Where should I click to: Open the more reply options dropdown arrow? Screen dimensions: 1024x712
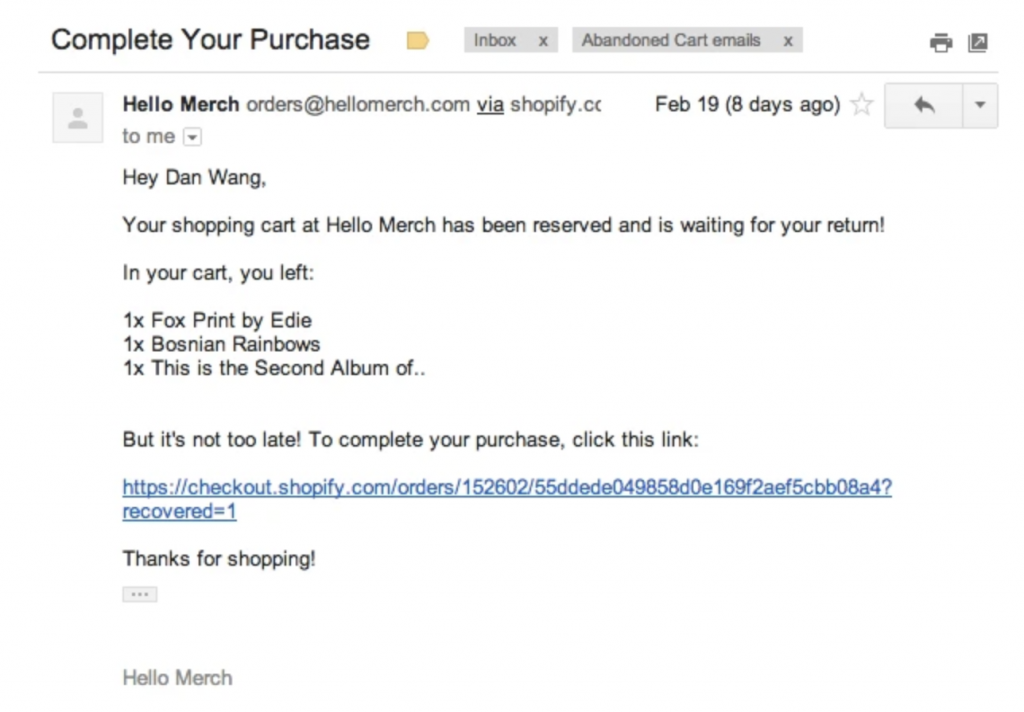tap(980, 104)
